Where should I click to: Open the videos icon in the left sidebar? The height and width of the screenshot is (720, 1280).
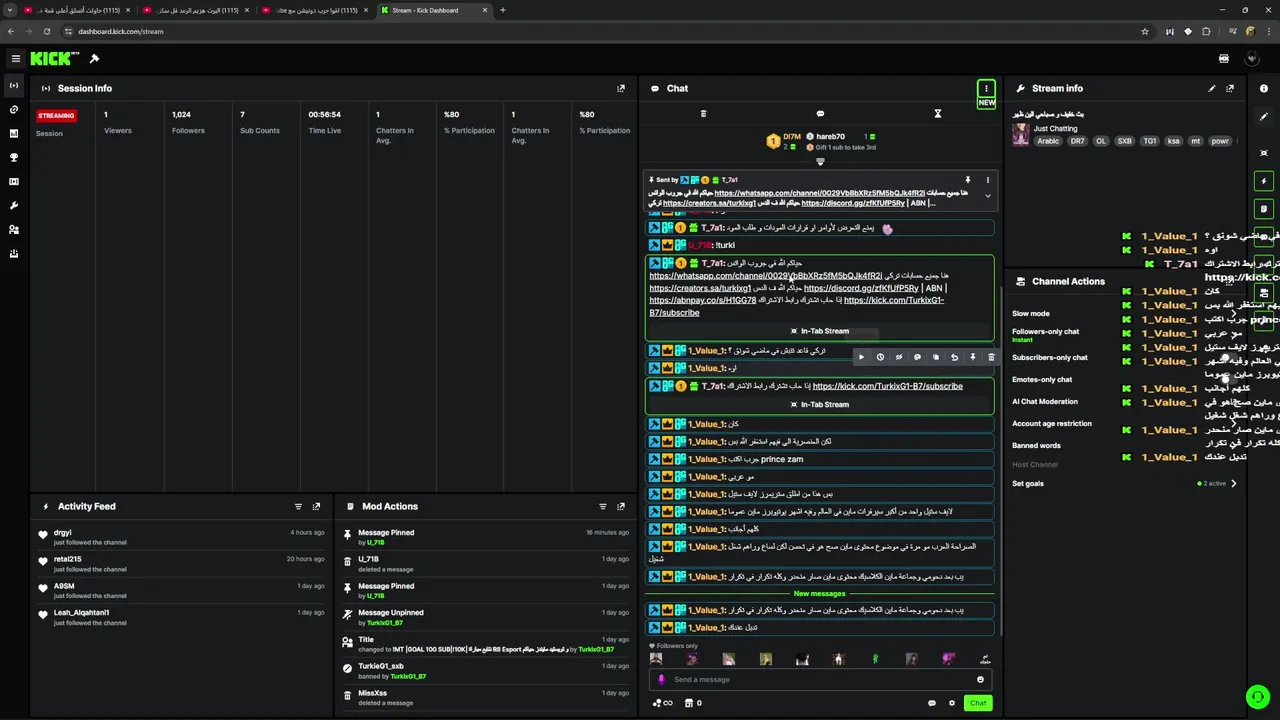[x=14, y=182]
